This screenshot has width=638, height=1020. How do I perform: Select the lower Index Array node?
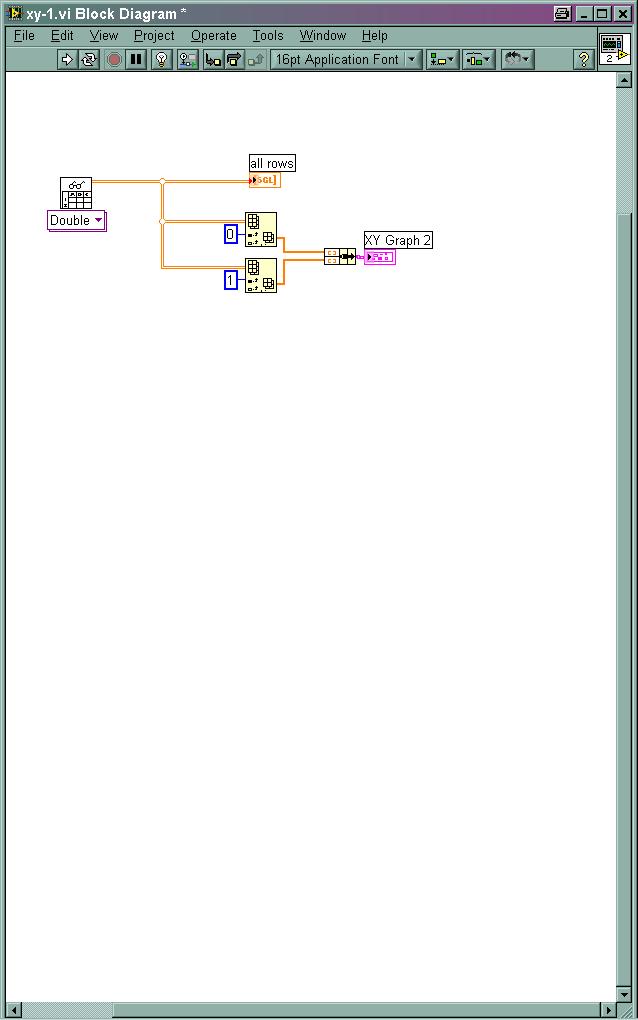tap(261, 275)
